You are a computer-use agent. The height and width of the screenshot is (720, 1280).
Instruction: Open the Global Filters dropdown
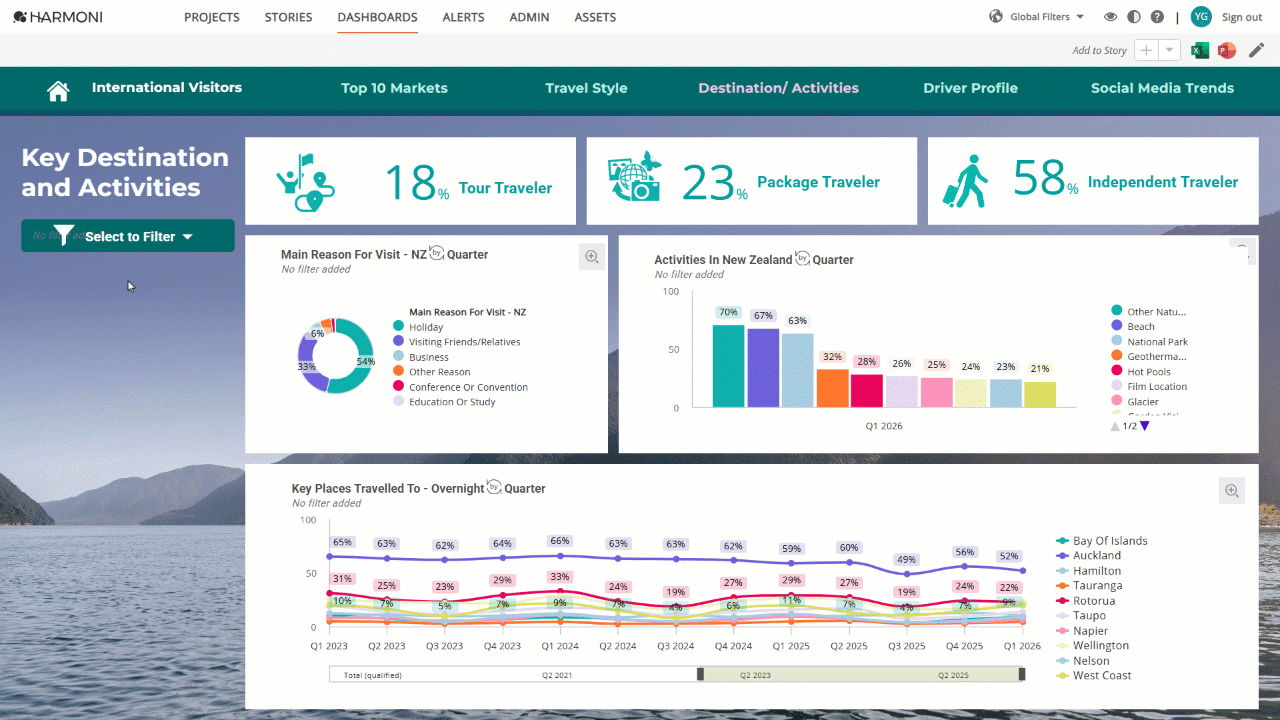[x=1037, y=17]
